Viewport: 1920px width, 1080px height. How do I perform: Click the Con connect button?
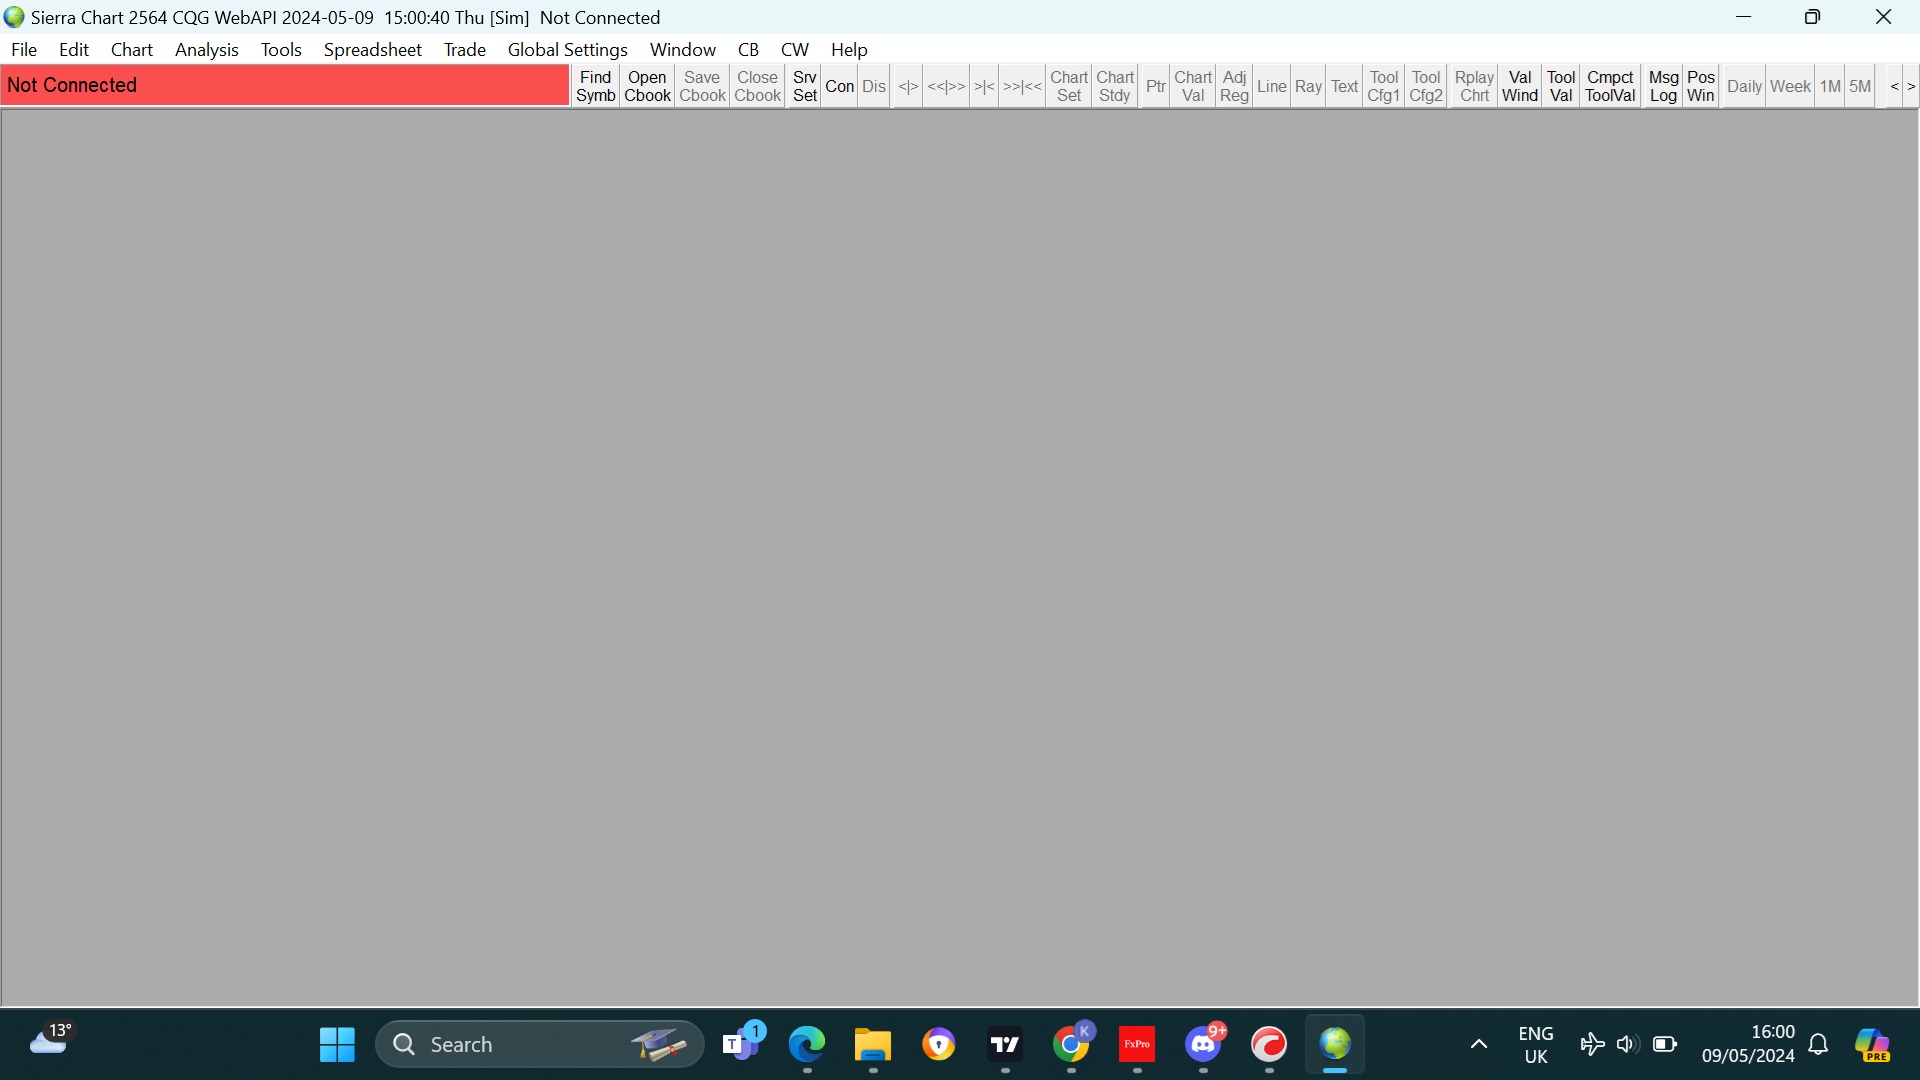click(839, 86)
